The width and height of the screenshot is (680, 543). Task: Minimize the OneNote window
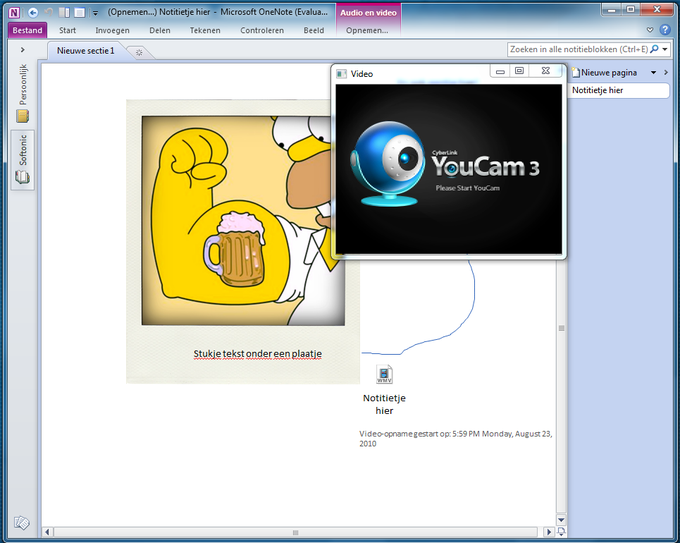611,9
